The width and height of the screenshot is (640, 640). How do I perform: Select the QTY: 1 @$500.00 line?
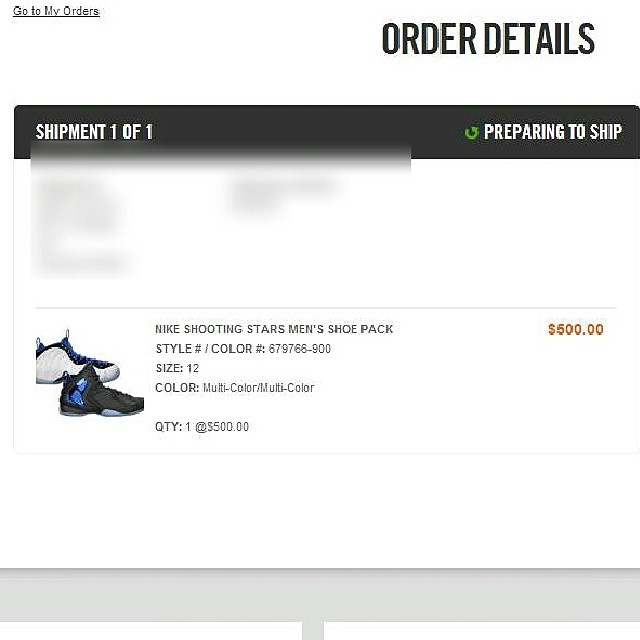click(202, 427)
